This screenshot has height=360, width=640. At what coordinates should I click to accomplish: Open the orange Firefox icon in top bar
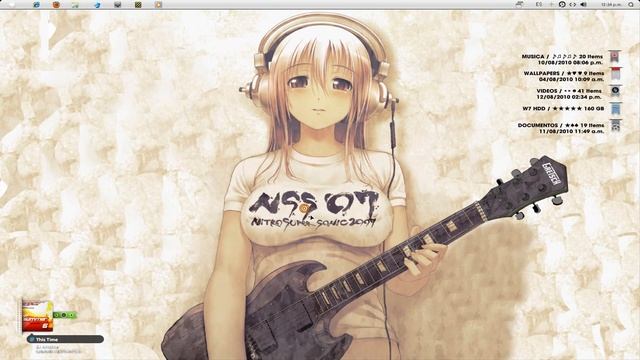tap(56, 4)
